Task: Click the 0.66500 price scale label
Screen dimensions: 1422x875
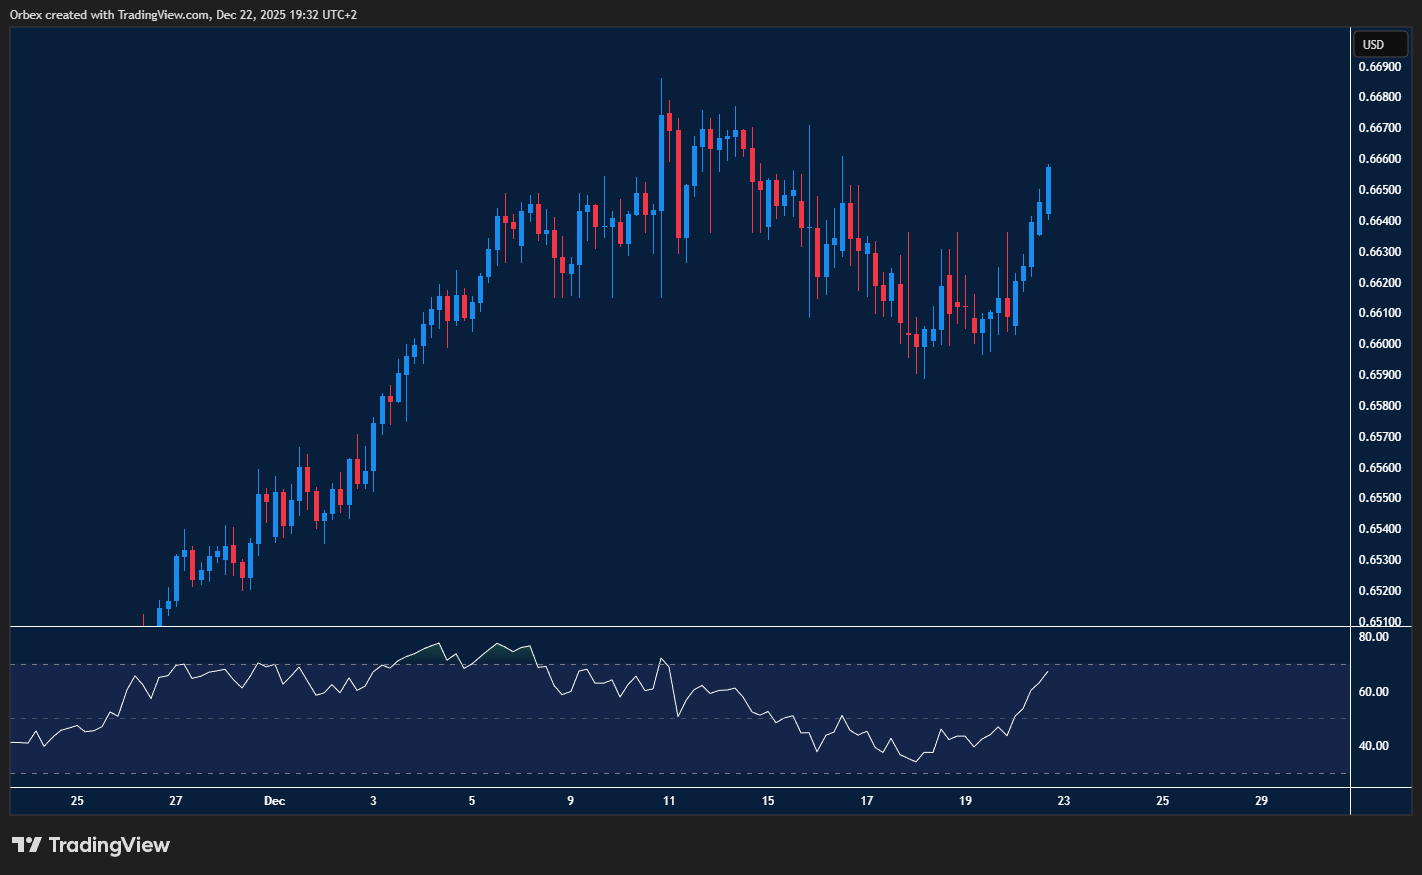Action: click(x=1378, y=190)
